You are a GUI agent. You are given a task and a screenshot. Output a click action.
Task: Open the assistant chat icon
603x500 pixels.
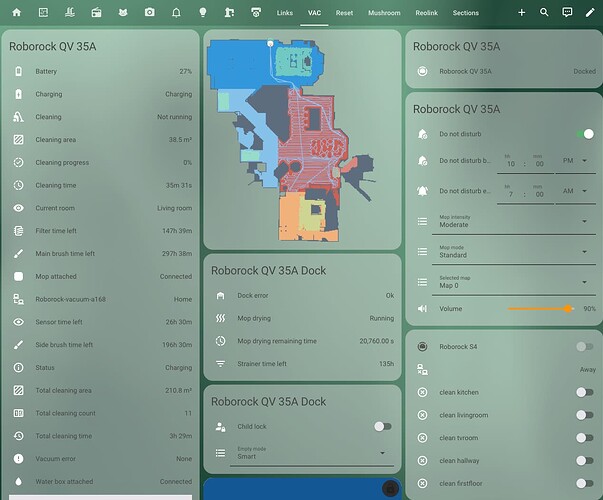pyautogui.click(x=567, y=12)
